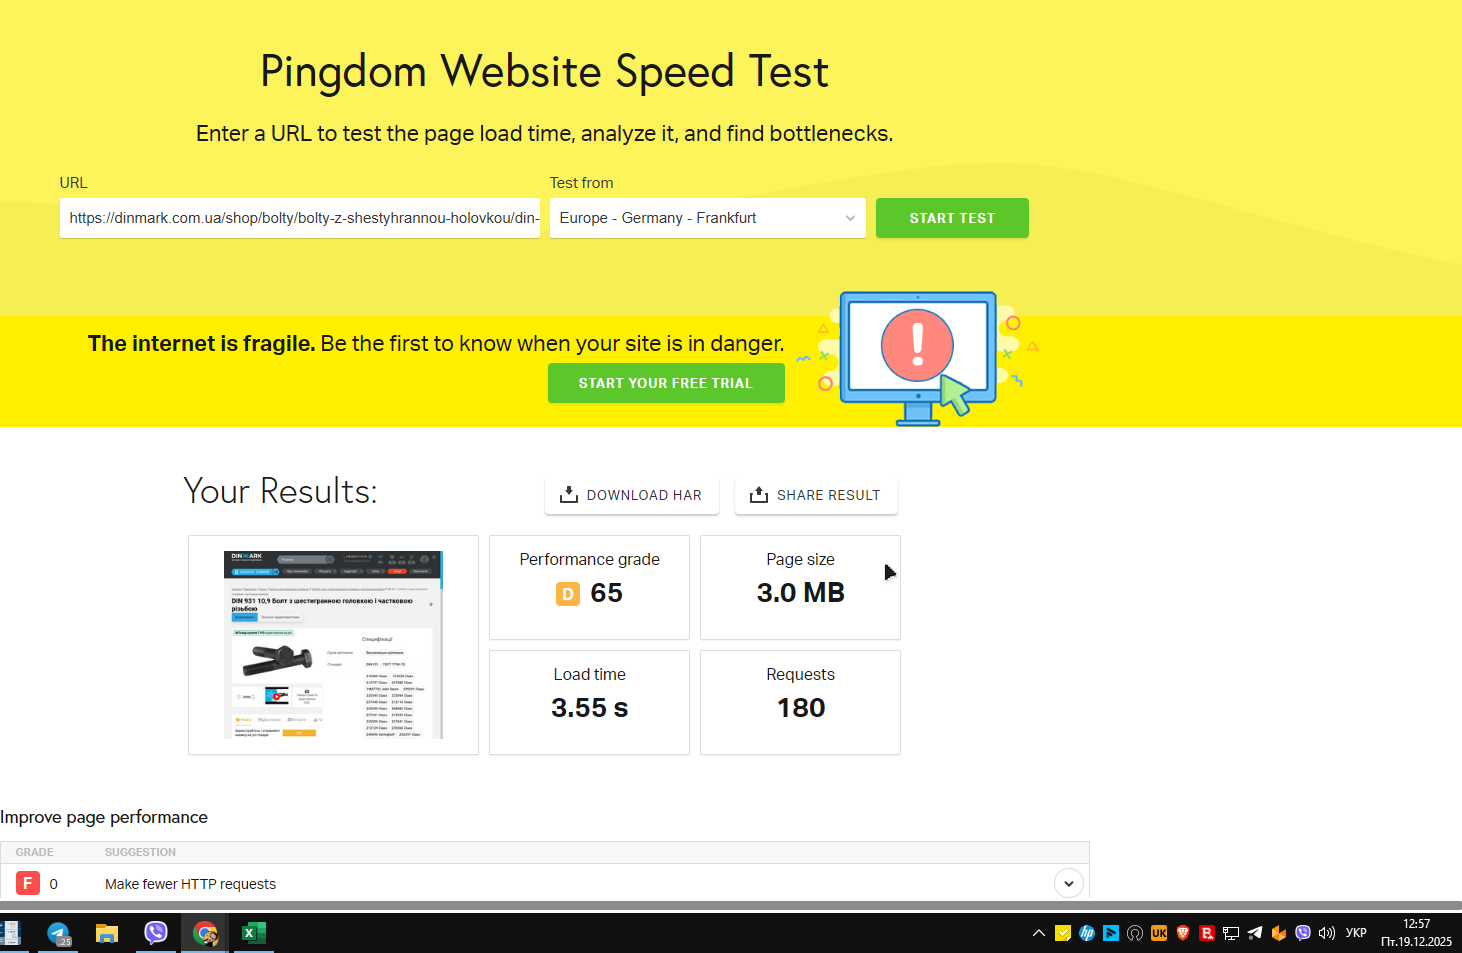The width and height of the screenshot is (1462, 953).
Task: Click the HP tray icon
Action: tap(1087, 933)
